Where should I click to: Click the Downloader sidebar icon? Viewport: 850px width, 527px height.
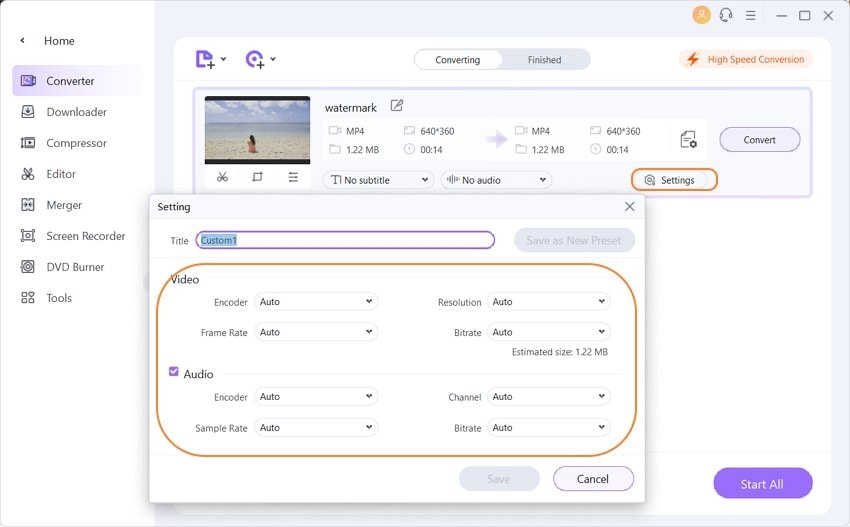(28, 112)
